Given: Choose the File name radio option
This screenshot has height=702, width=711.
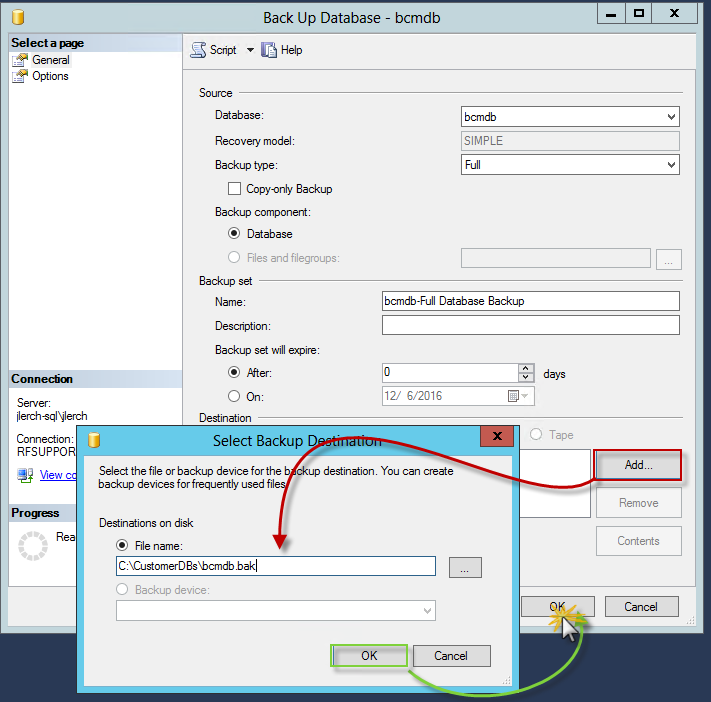Looking at the screenshot, I should coord(124,546).
